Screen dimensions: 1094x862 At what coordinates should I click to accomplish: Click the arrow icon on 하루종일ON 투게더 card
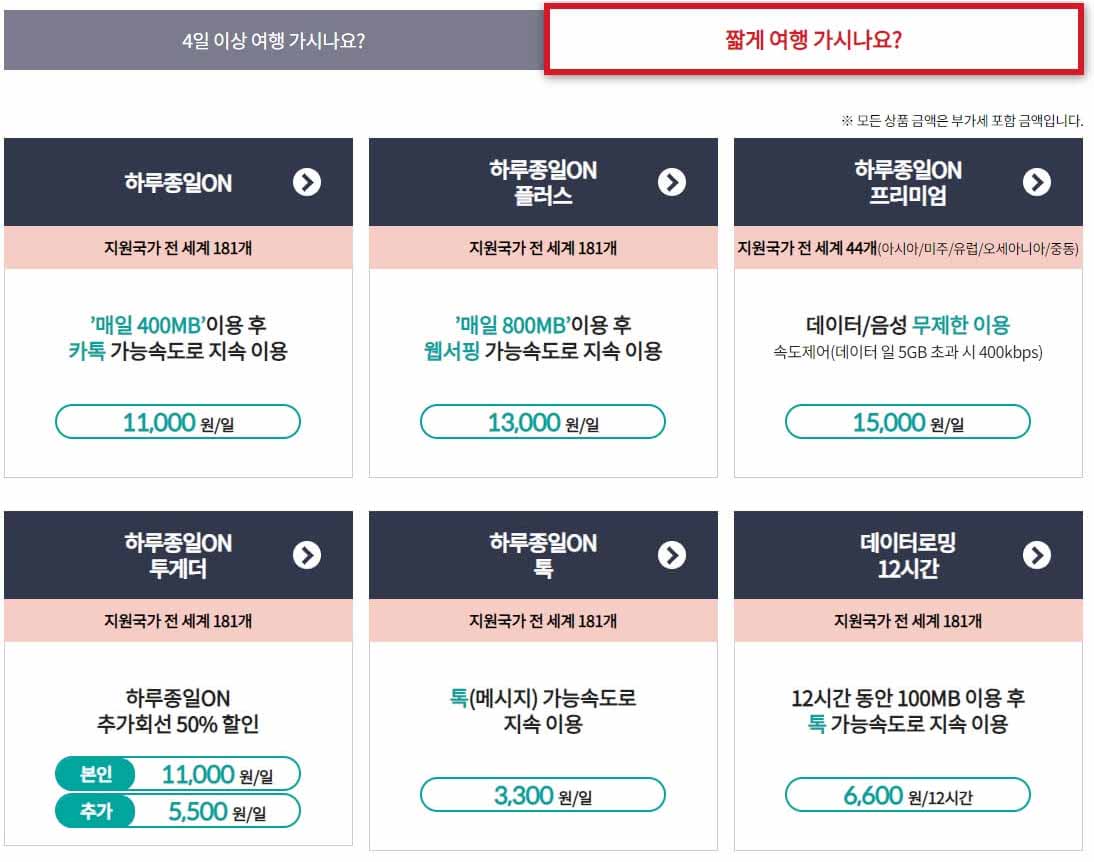coord(307,556)
